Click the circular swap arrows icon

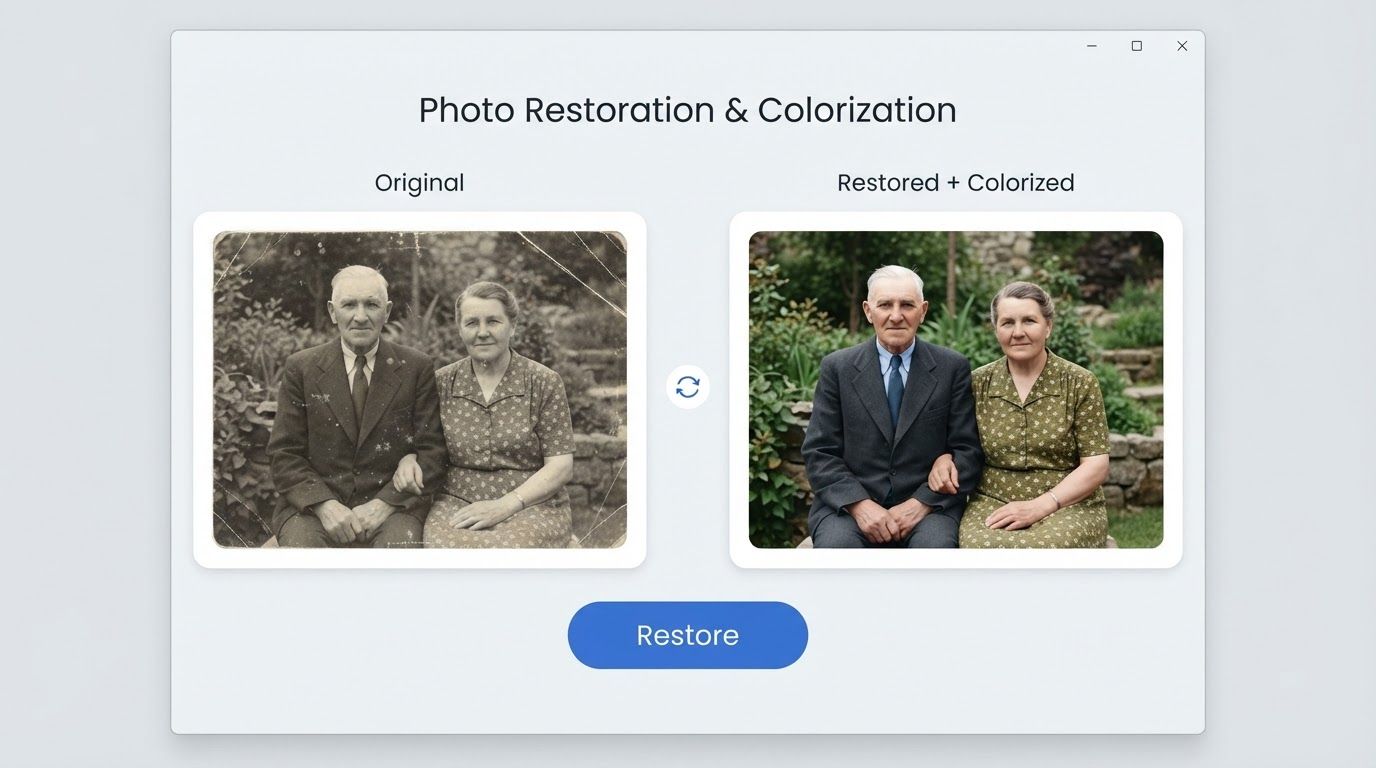click(688, 387)
